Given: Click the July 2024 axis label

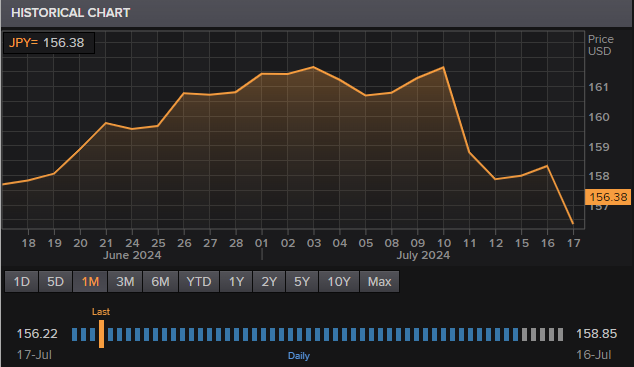Looking at the screenshot, I should coord(423,255).
